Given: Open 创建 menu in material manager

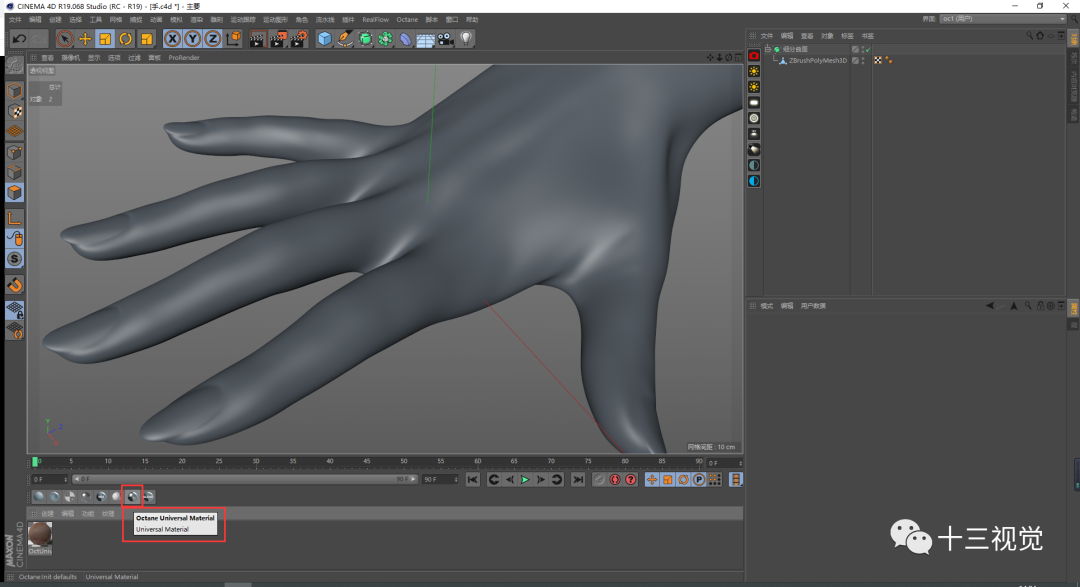Looking at the screenshot, I should click(x=48, y=513).
